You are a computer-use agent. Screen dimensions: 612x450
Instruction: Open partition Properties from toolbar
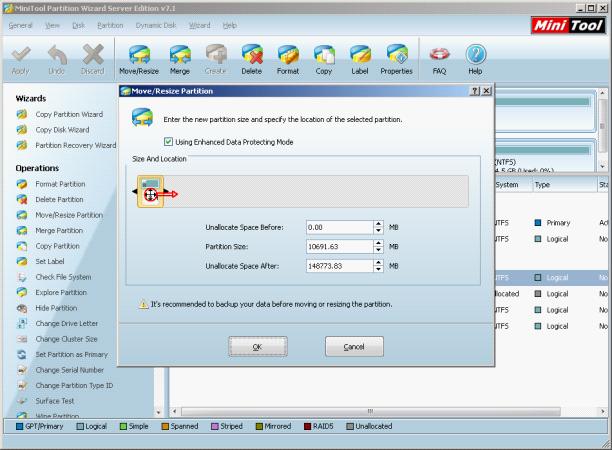[x=397, y=60]
